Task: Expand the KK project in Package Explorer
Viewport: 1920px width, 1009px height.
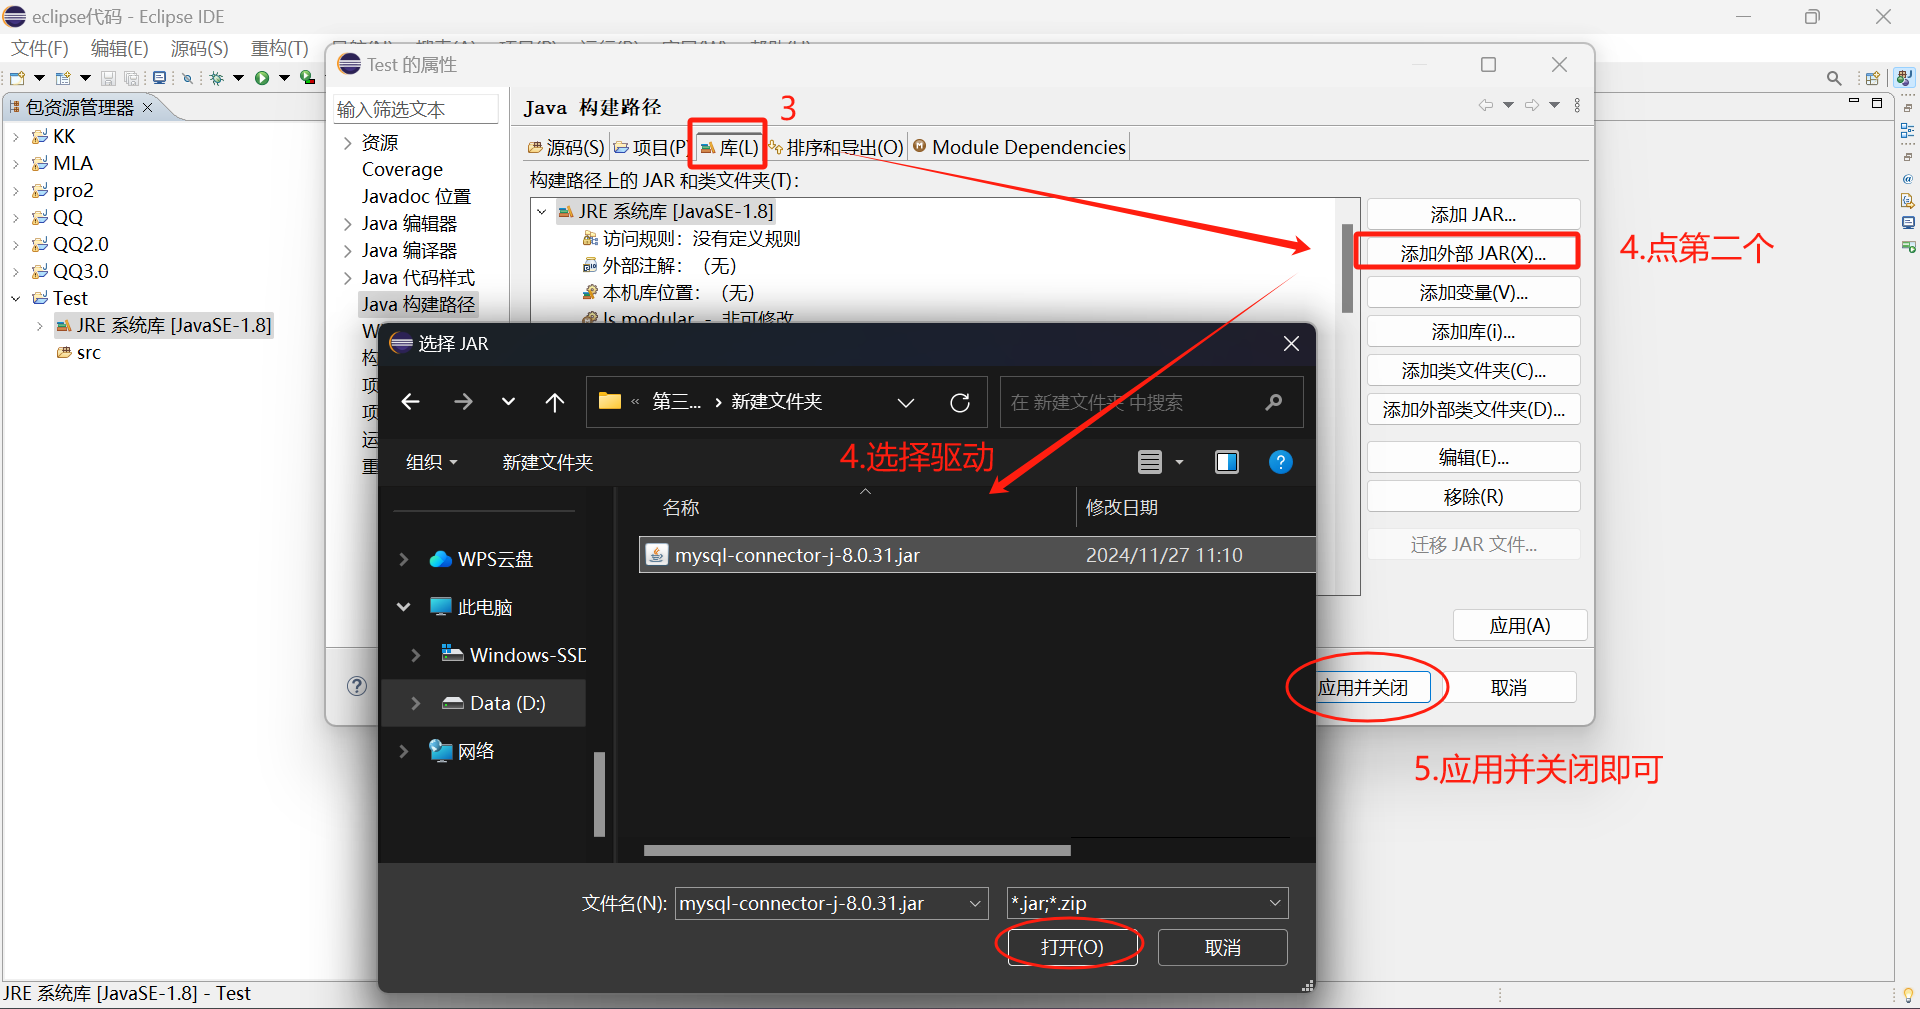Action: pos(16,136)
